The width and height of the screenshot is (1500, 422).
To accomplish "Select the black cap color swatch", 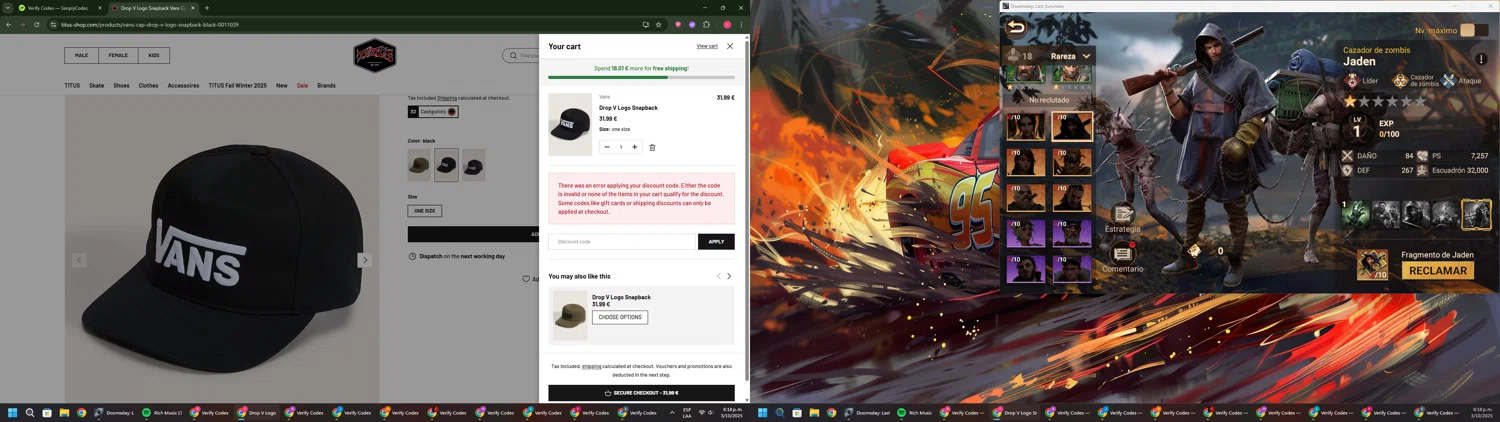I will pos(446,165).
